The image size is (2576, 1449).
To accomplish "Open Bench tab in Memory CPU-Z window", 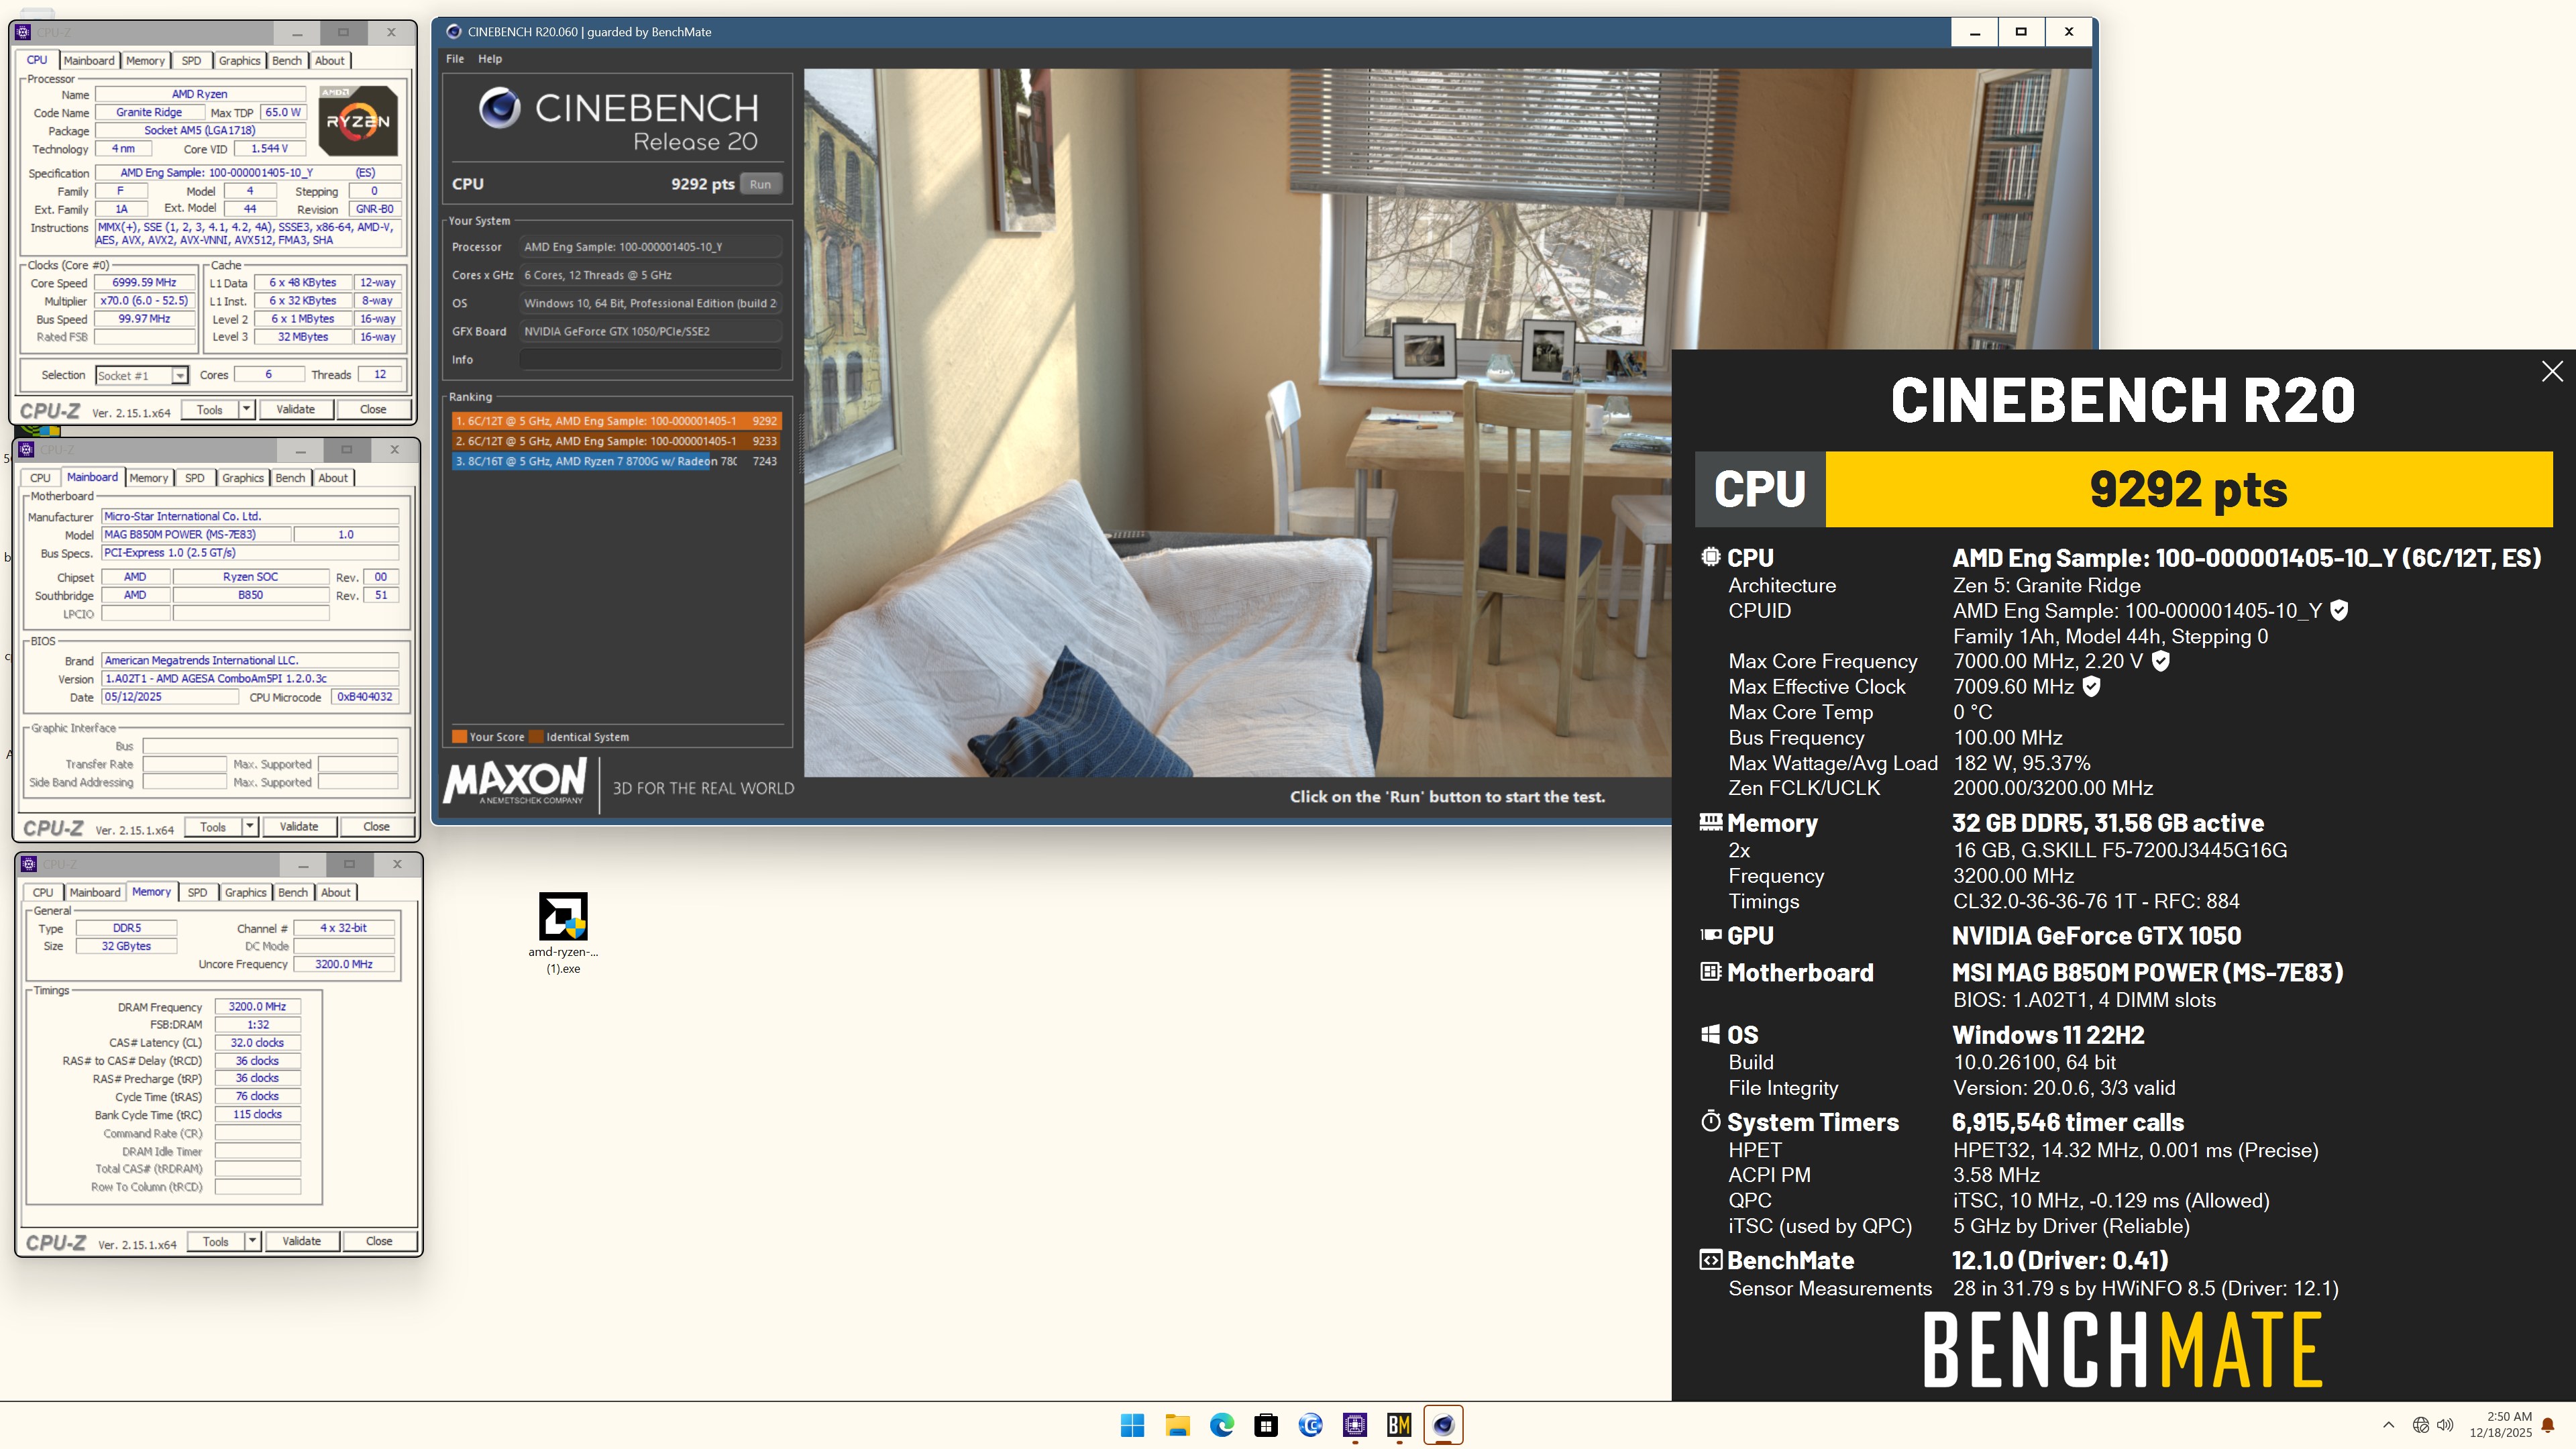I will tap(293, 893).
